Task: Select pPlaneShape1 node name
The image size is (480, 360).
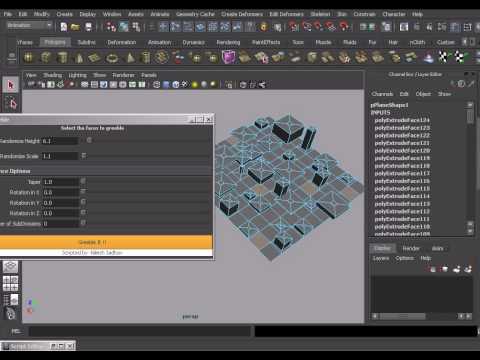Action: 389,105
